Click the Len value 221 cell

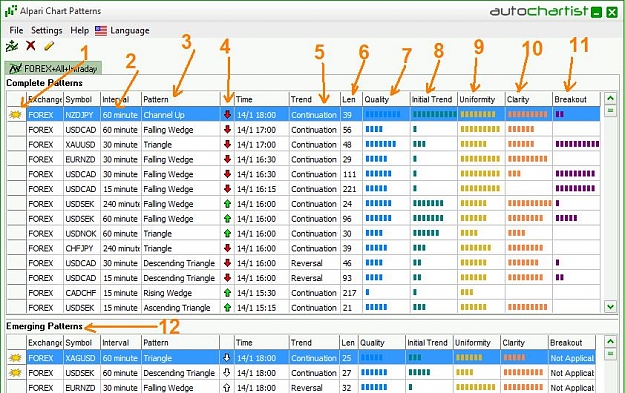[351, 189]
